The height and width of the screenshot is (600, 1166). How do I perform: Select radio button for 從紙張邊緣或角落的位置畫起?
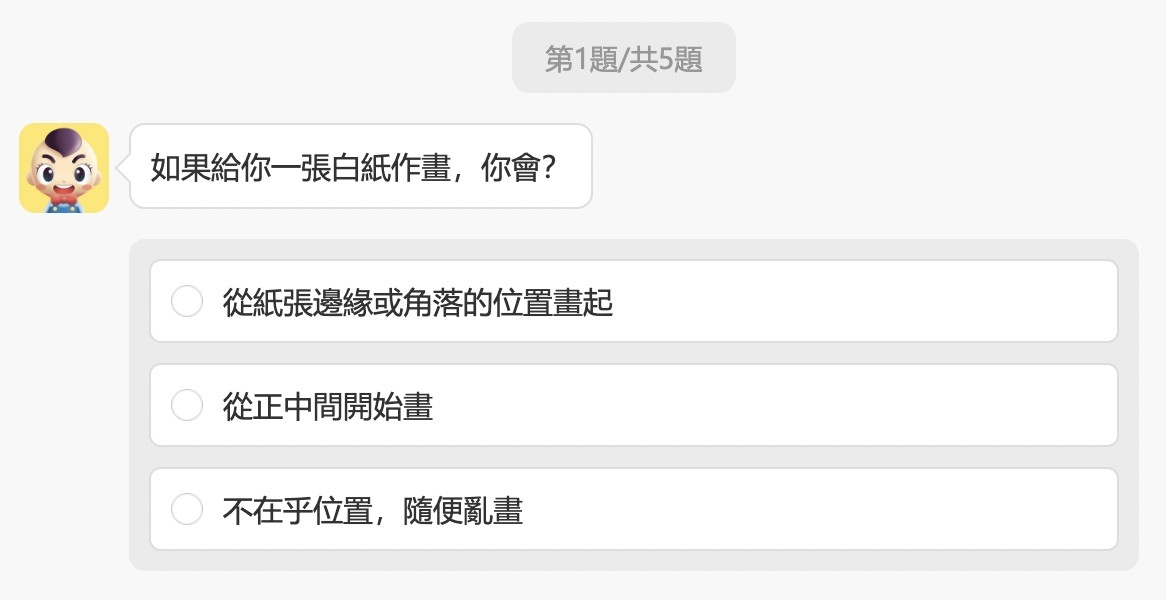pyautogui.click(x=186, y=300)
